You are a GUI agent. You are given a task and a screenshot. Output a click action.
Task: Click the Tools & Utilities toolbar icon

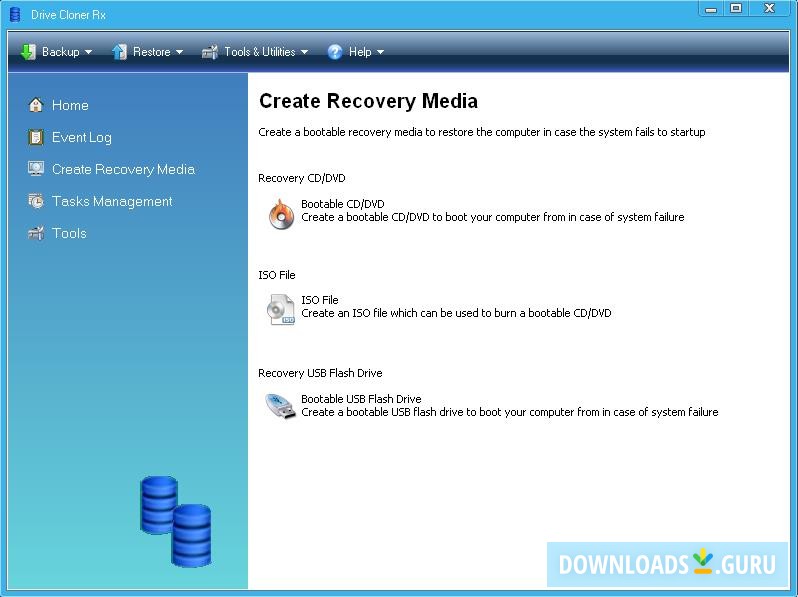210,52
